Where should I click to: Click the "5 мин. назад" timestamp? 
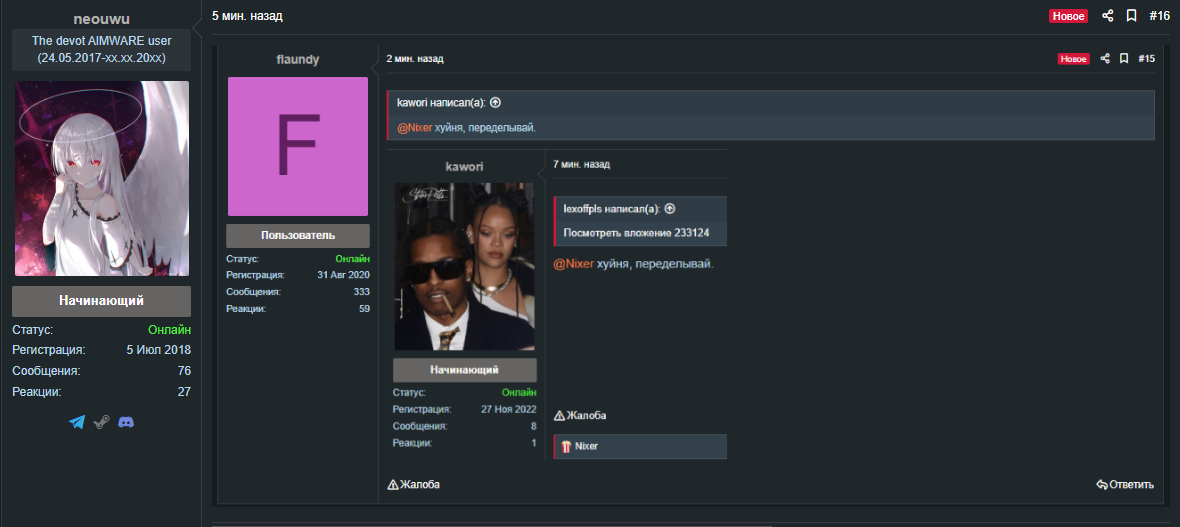click(x=247, y=17)
